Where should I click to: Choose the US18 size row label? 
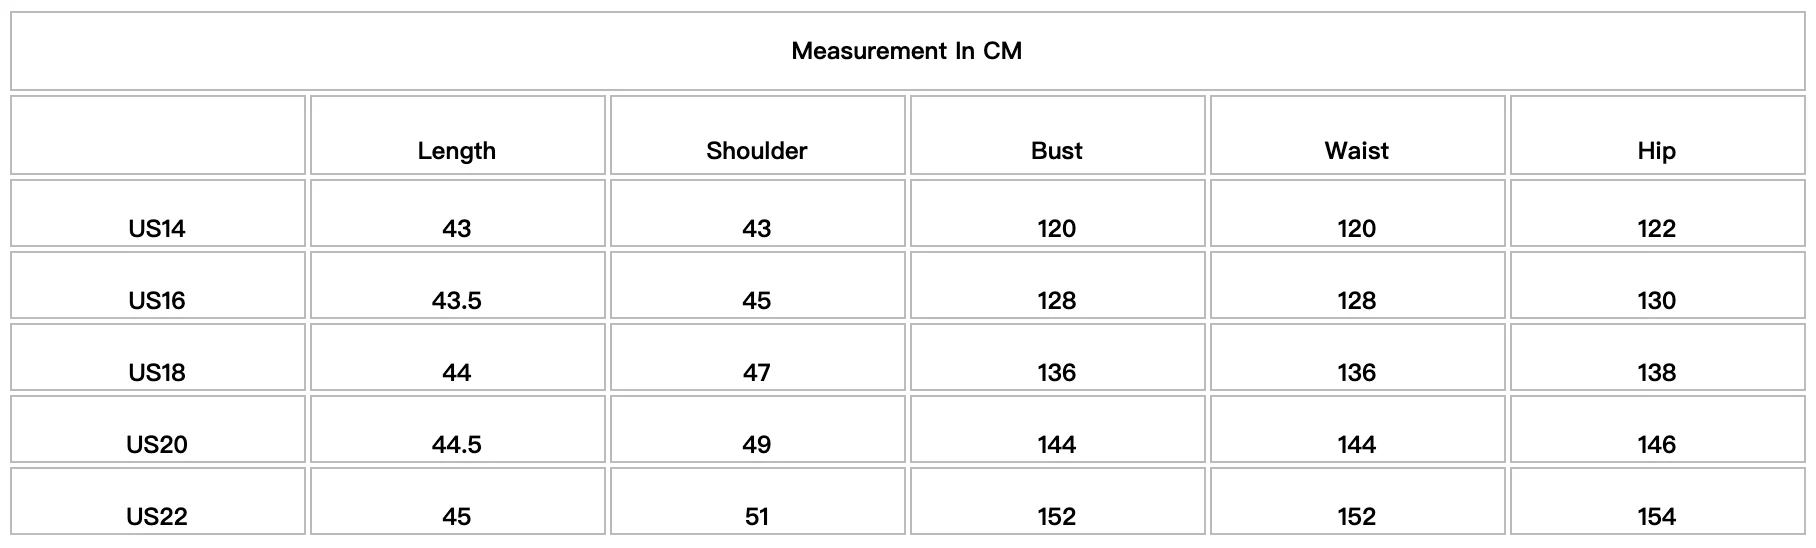tap(157, 373)
